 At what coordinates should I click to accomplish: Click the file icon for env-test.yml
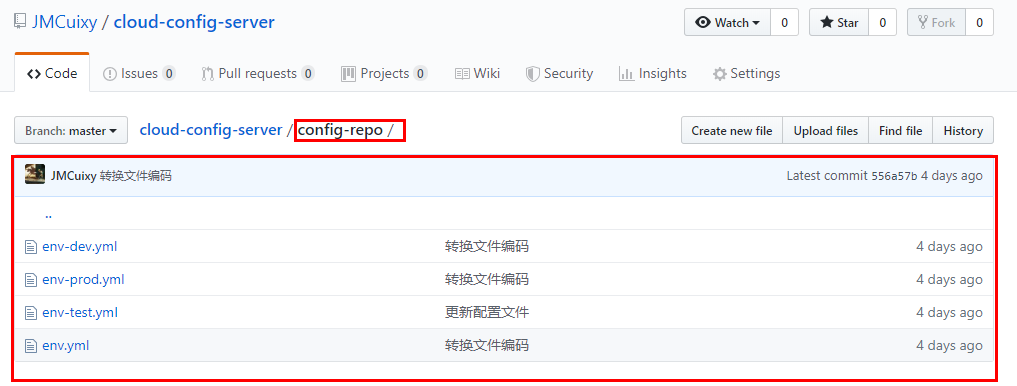tap(30, 313)
